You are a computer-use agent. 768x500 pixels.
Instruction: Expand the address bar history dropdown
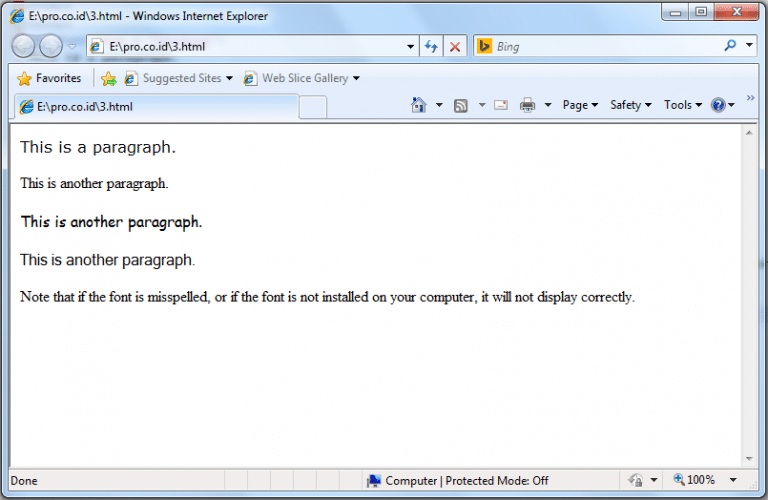[410, 47]
